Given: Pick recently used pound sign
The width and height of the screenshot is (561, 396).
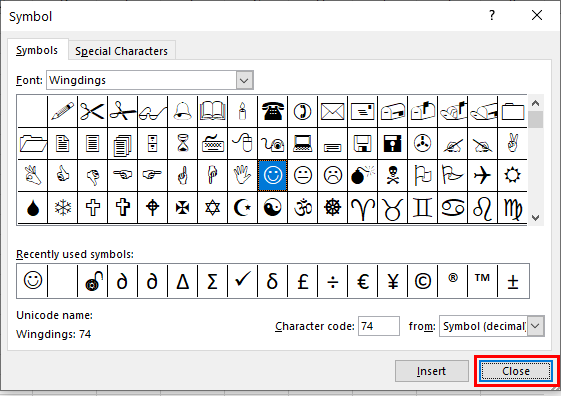Looking at the screenshot, I should (x=303, y=281).
